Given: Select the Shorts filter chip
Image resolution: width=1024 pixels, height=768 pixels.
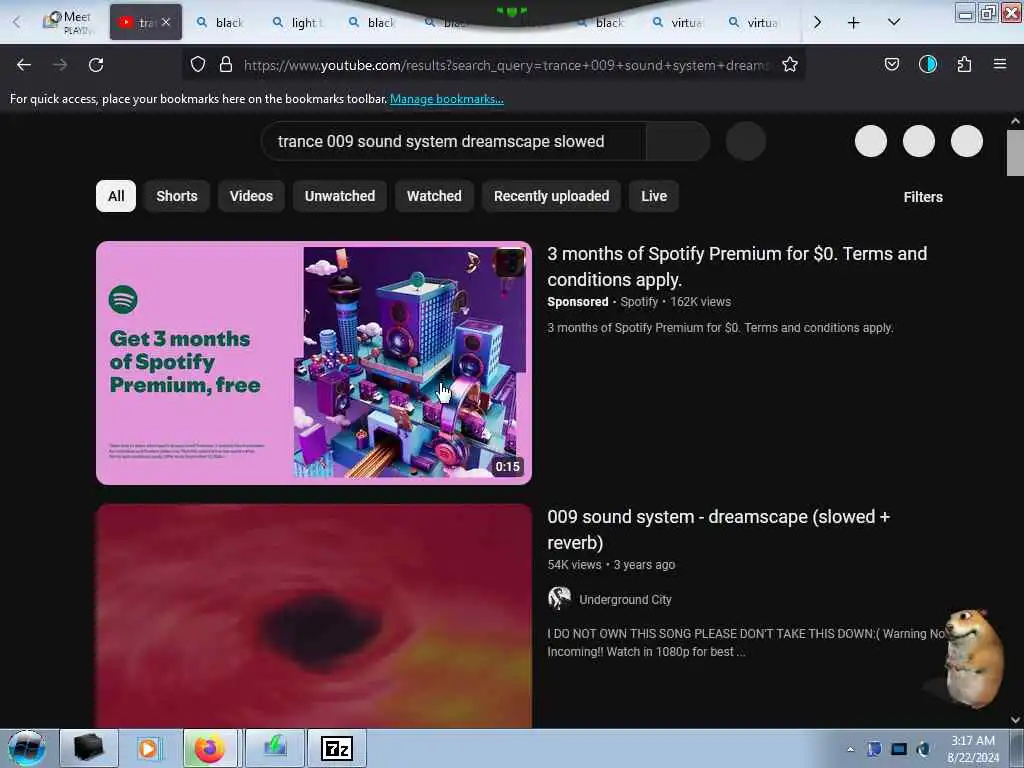Looking at the screenshot, I should [x=177, y=196].
